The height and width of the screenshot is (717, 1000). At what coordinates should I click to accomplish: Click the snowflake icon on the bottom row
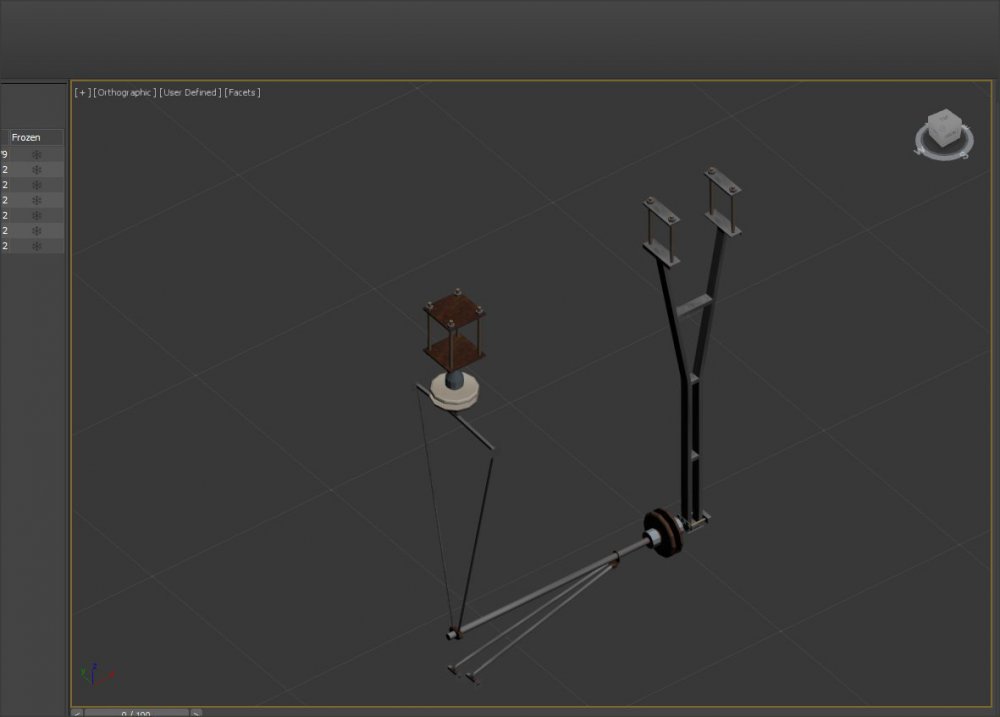coord(37,246)
